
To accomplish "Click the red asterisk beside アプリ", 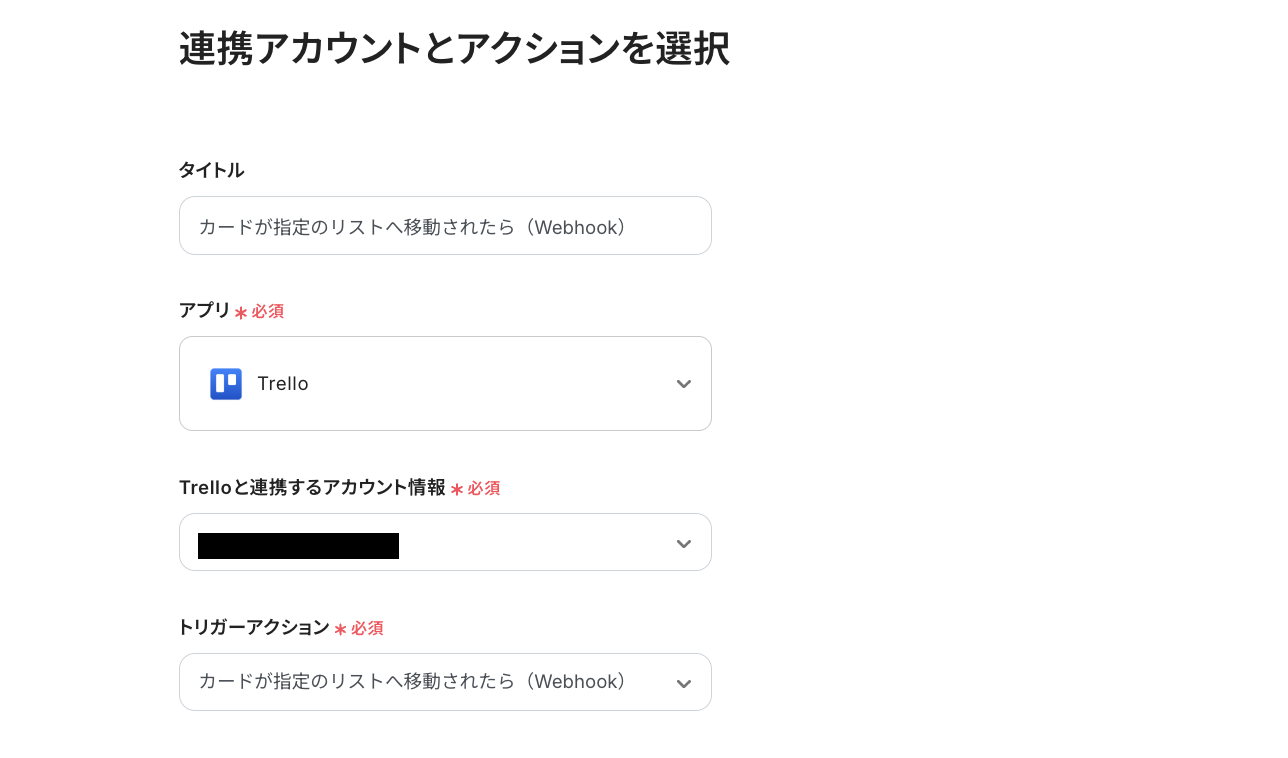I will (241, 313).
